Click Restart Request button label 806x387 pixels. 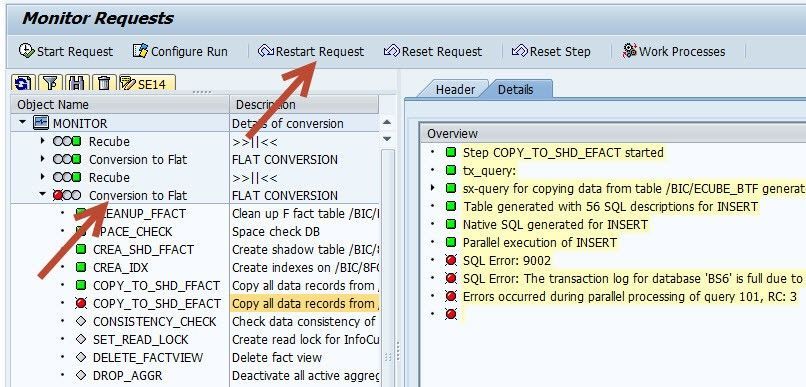[320, 51]
